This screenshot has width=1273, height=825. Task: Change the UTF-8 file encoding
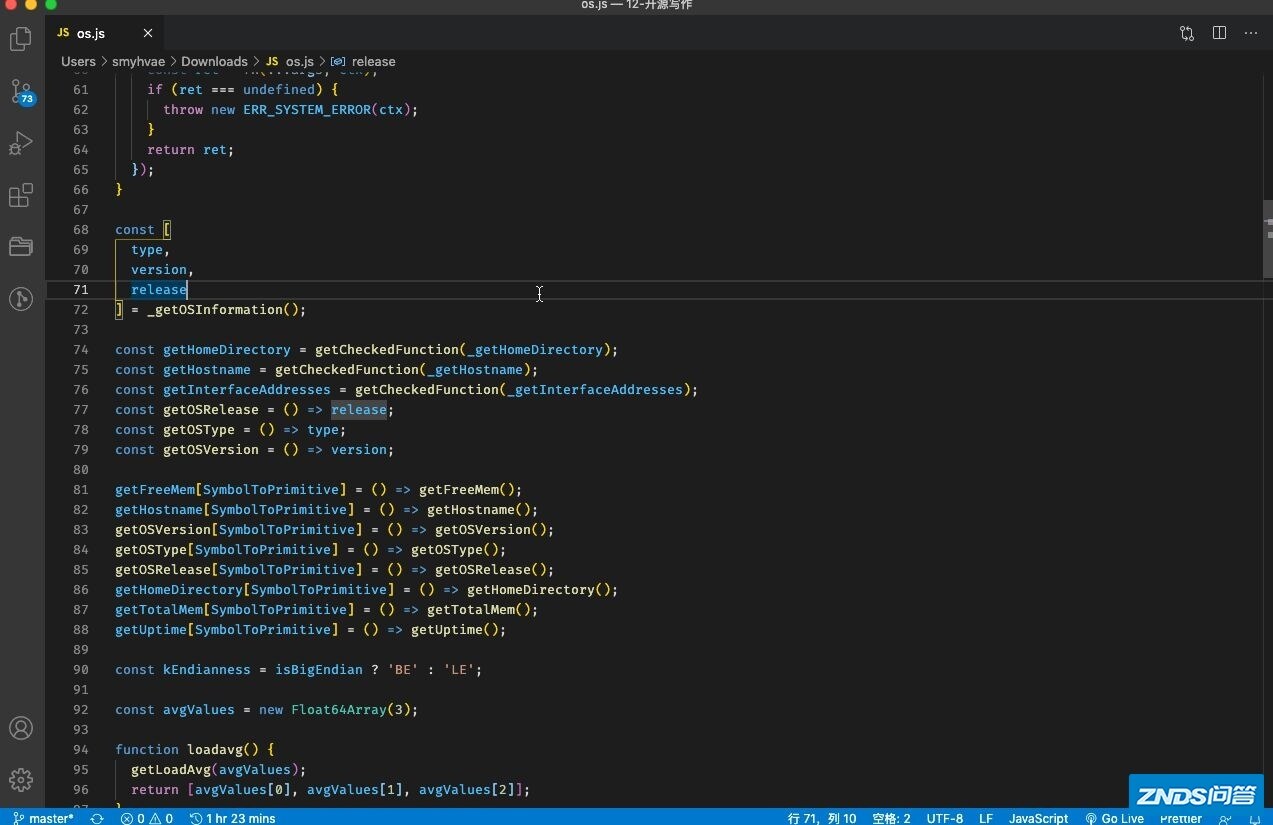click(945, 818)
